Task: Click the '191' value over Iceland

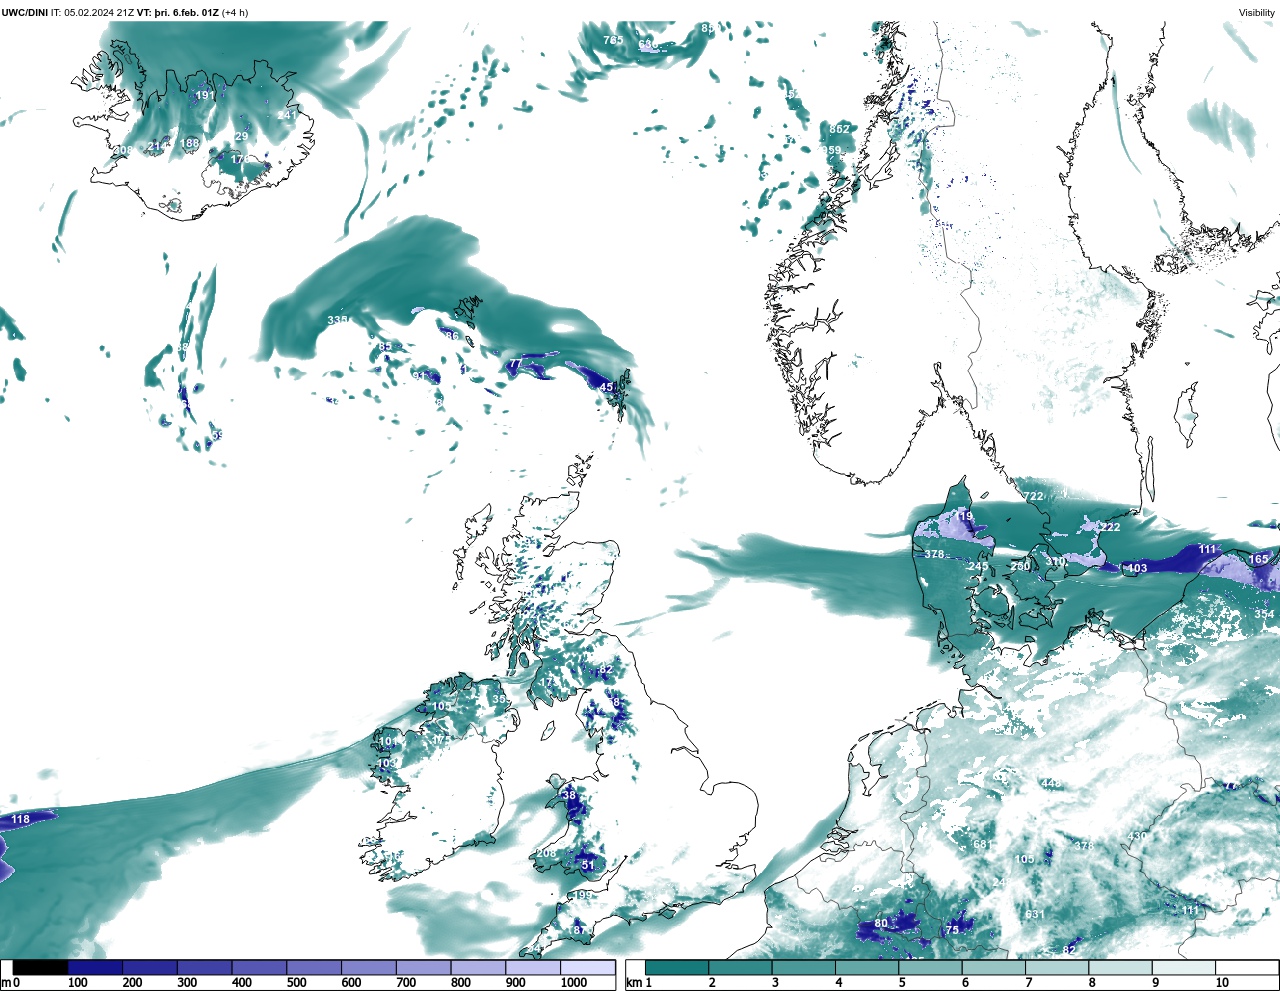Action: pos(204,96)
